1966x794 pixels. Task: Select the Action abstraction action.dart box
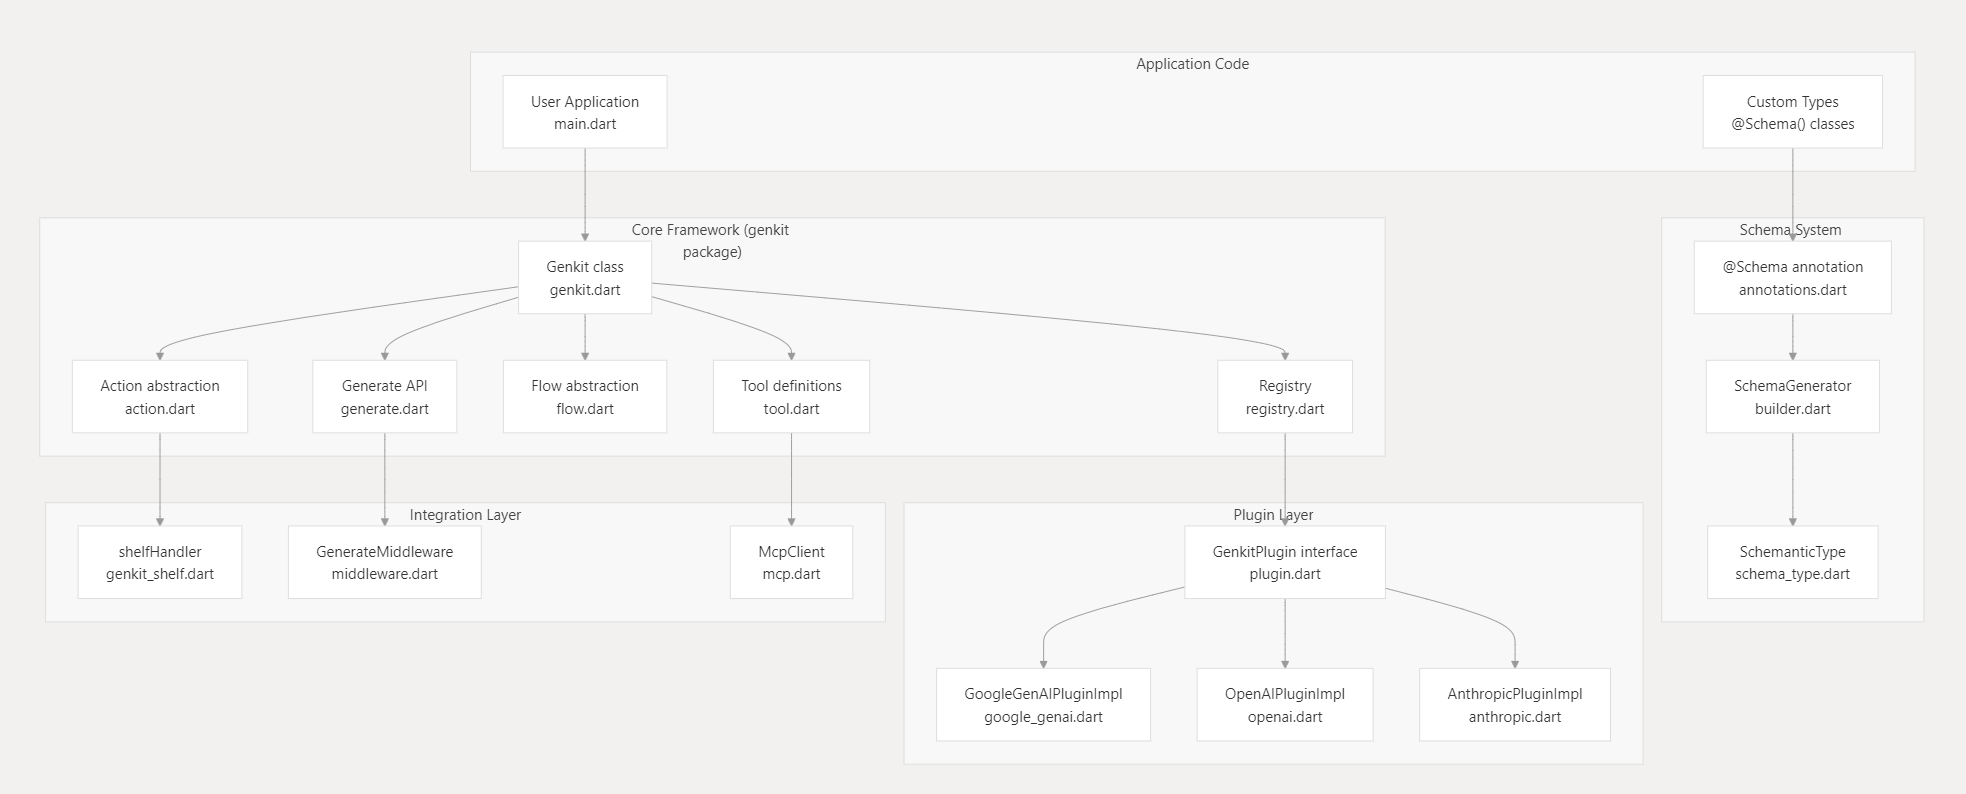(160, 397)
